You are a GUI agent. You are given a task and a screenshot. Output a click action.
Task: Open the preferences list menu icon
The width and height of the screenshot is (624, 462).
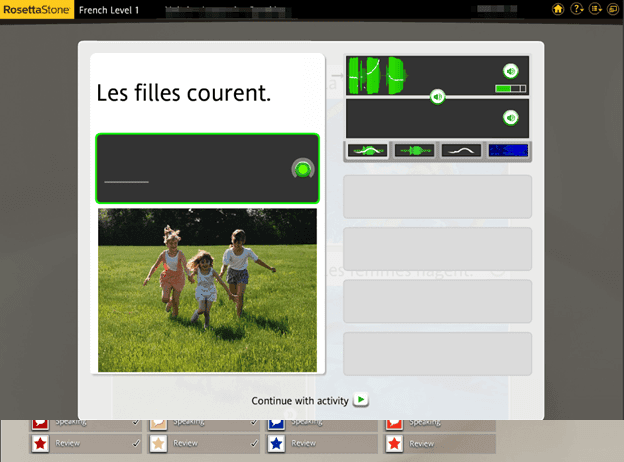coord(595,9)
